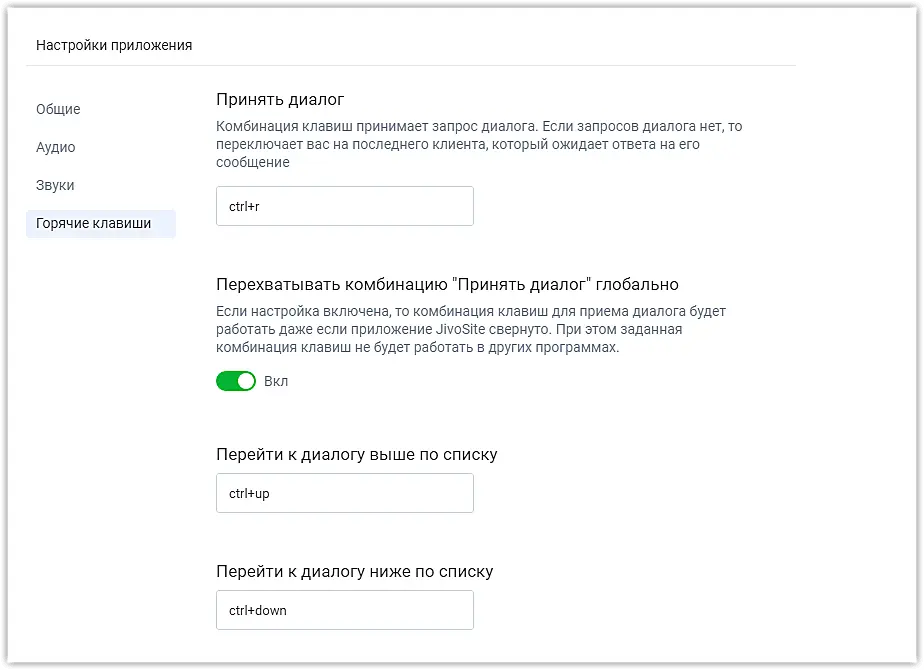The width and height of the screenshot is (924, 670).
Task: Click the word сообщение ending first description
Action: pos(253,162)
